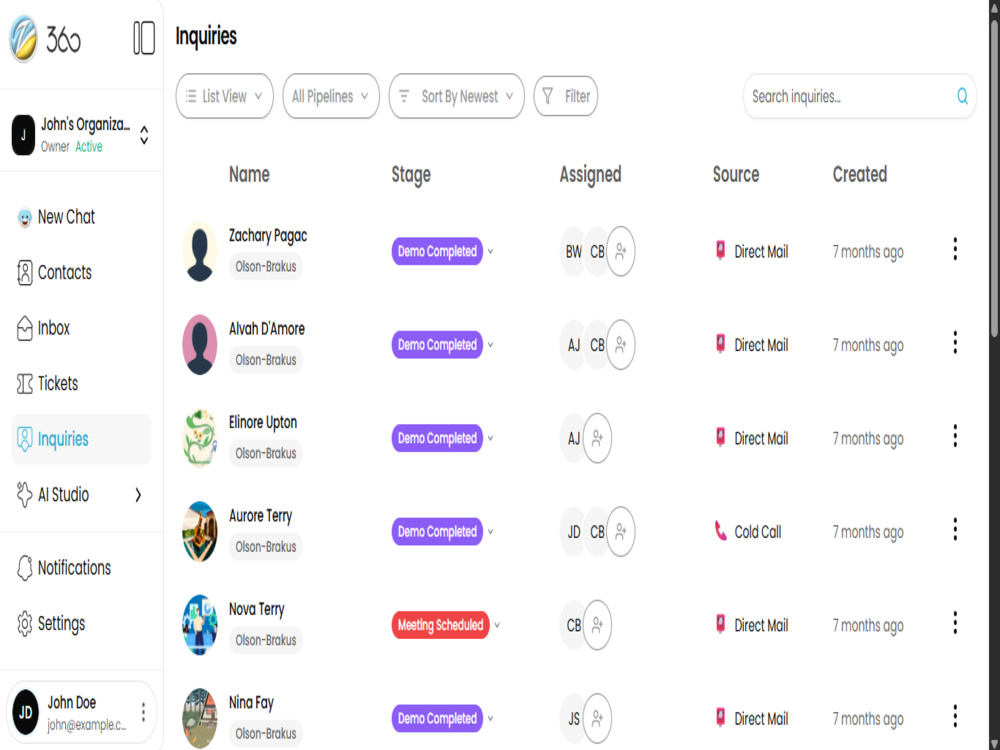Open Elinore Upton inquiry name
Screen dimensions: 1000x750
tap(263, 422)
